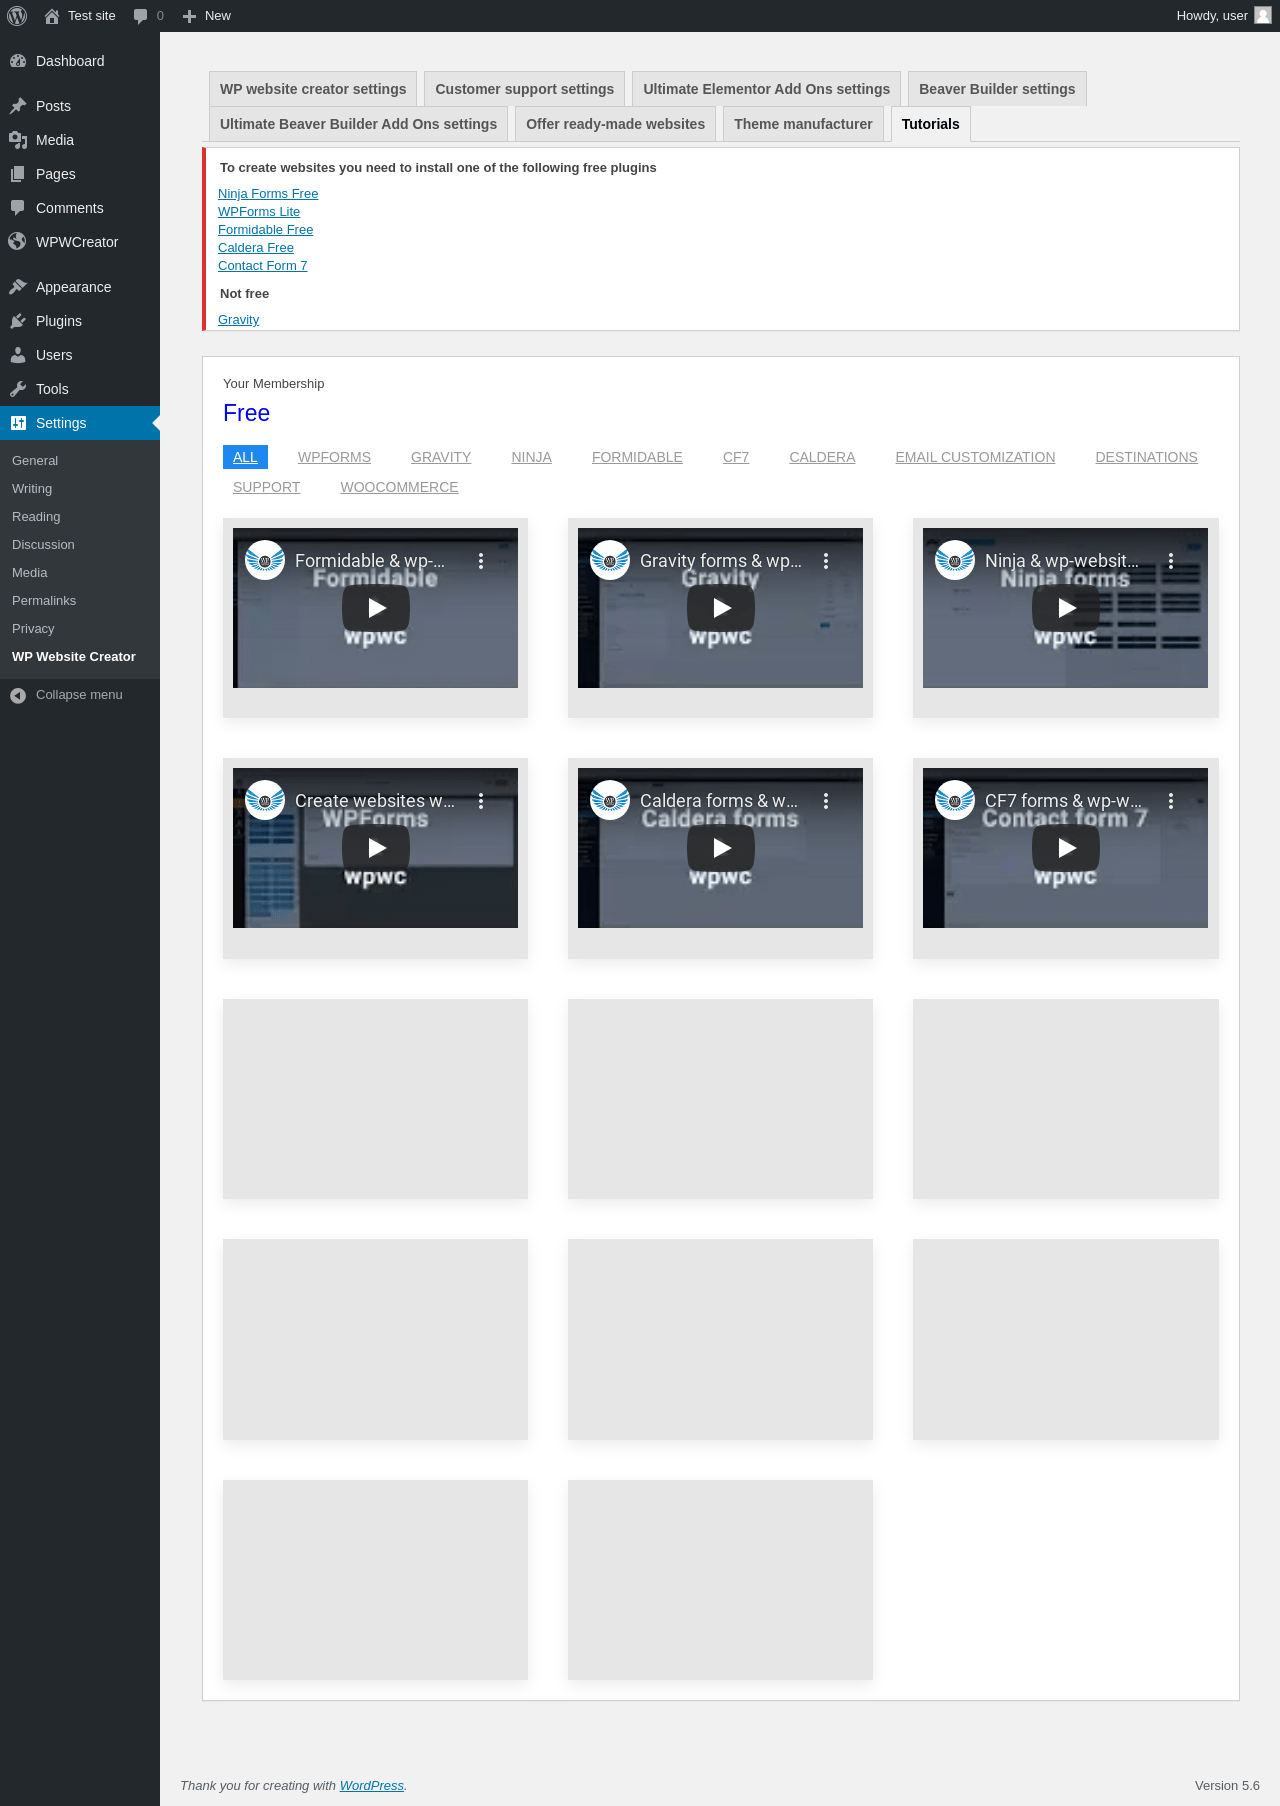Open the comments bubble icon in admin bar
Image resolution: width=1280 pixels, height=1806 pixels.
[141, 16]
